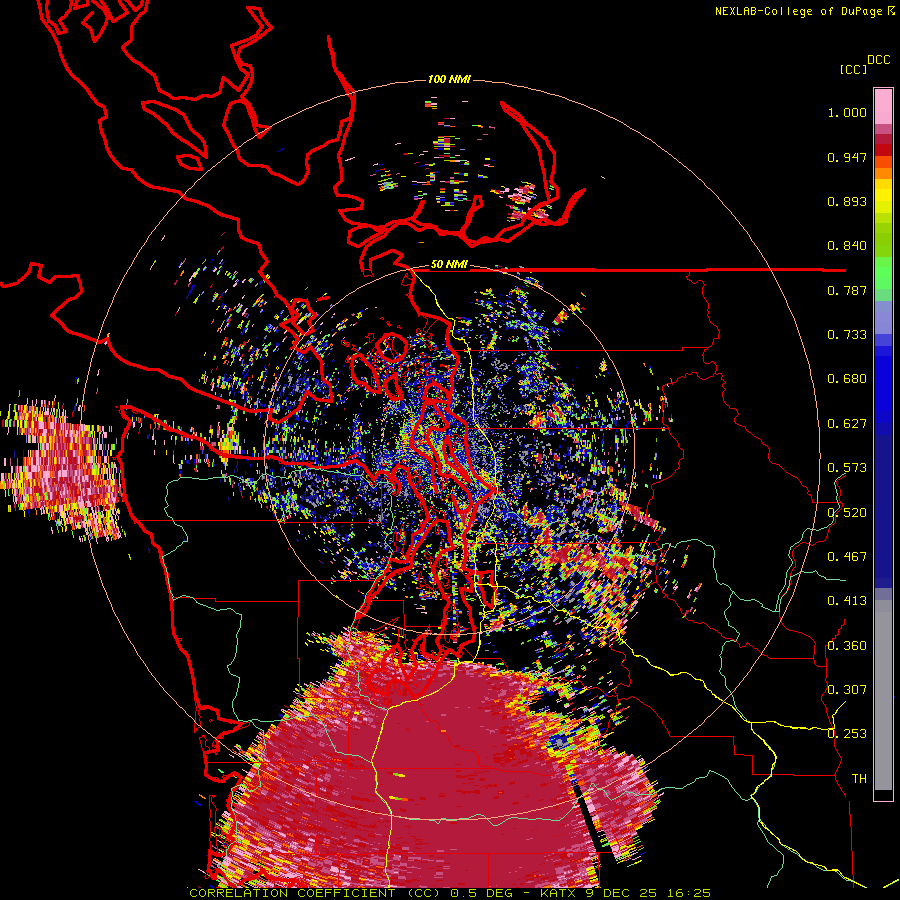Click the Correlation Coefficient KATX caption text
Viewport: 900px width, 900px height.
450,893
